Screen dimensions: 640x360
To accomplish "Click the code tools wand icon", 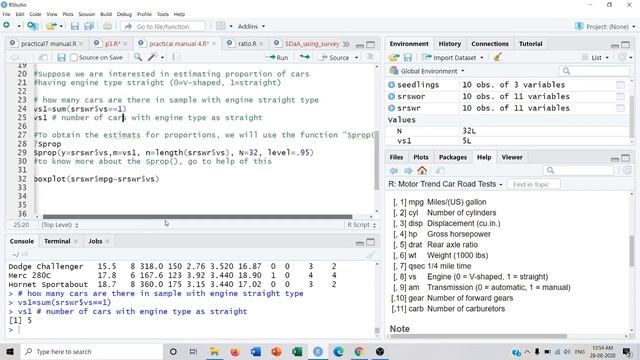I will 152,57.
